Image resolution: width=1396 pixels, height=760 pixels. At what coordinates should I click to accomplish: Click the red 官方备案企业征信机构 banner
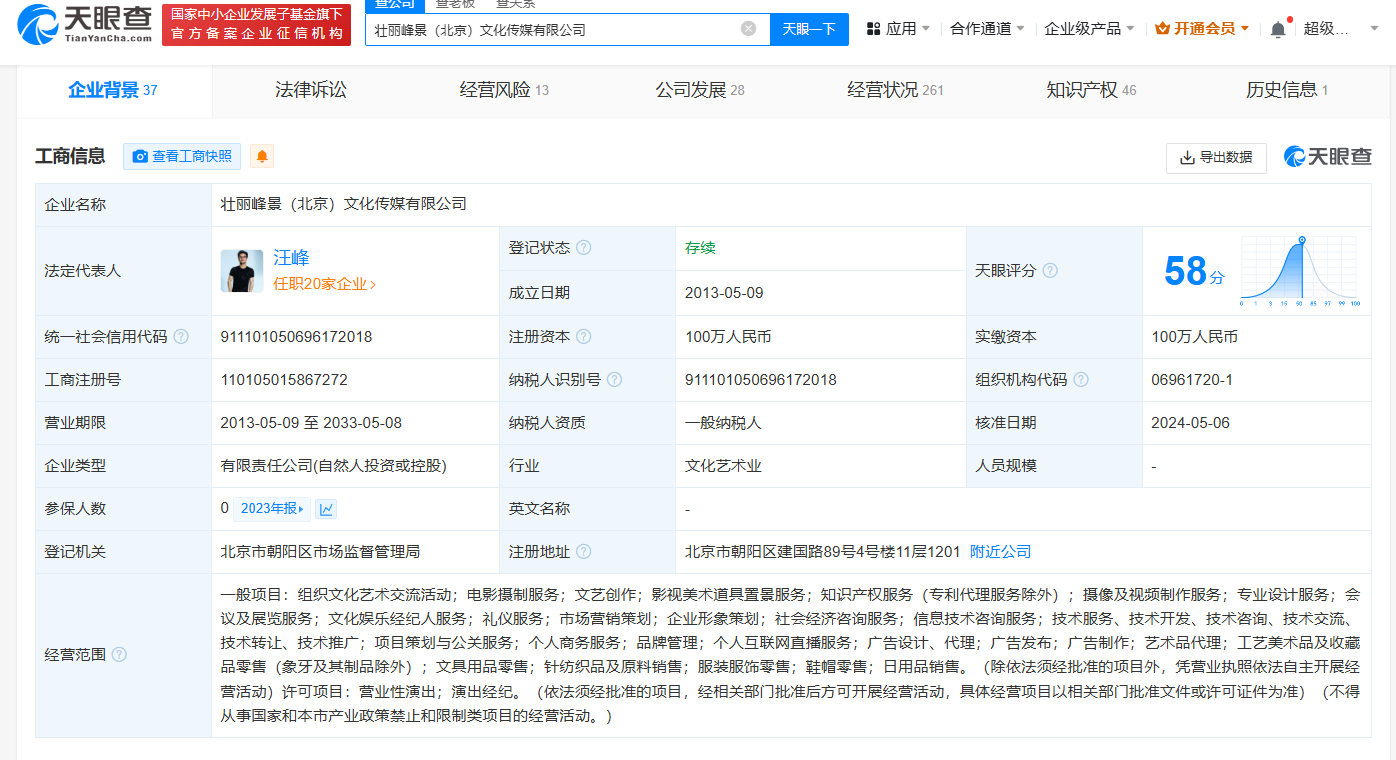tap(257, 24)
